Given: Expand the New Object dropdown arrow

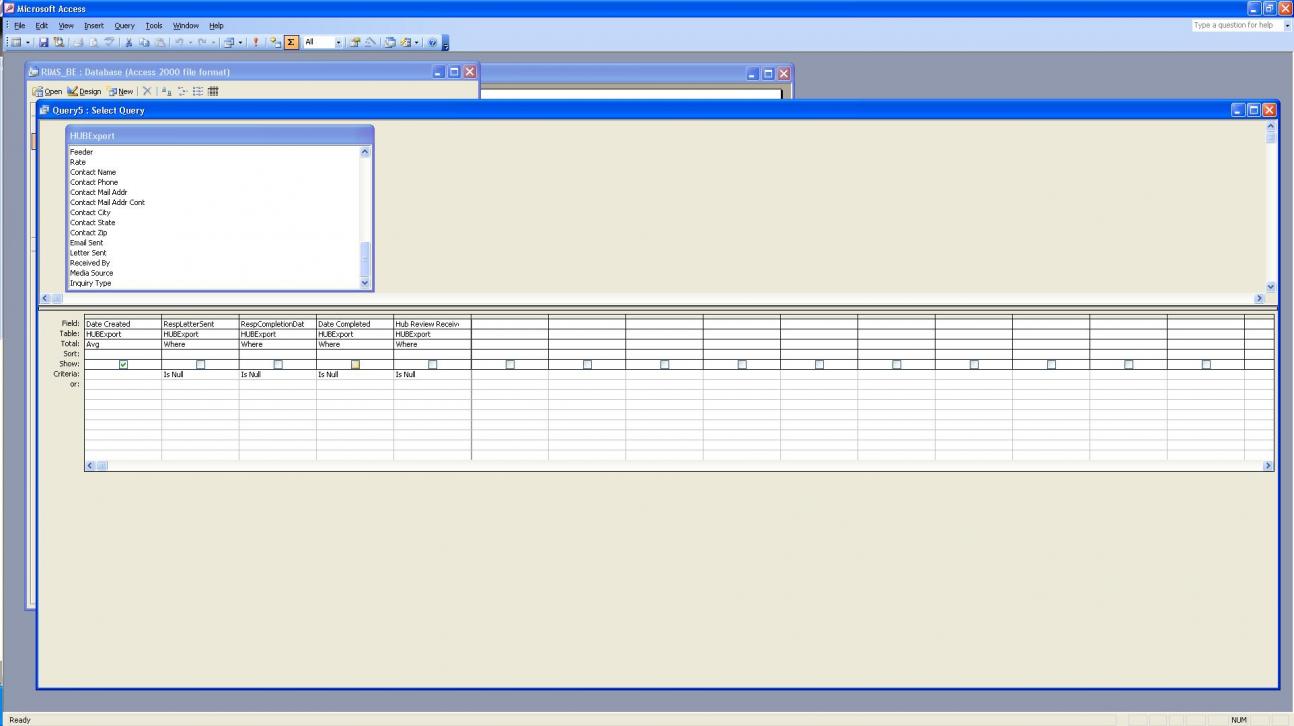Looking at the screenshot, I should click(x=416, y=43).
